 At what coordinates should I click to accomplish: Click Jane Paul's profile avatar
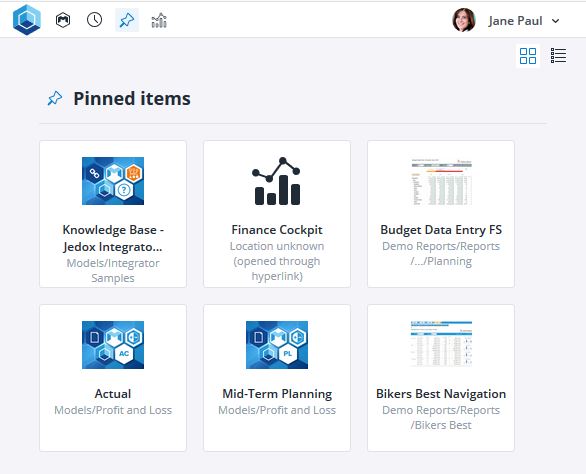(x=464, y=20)
